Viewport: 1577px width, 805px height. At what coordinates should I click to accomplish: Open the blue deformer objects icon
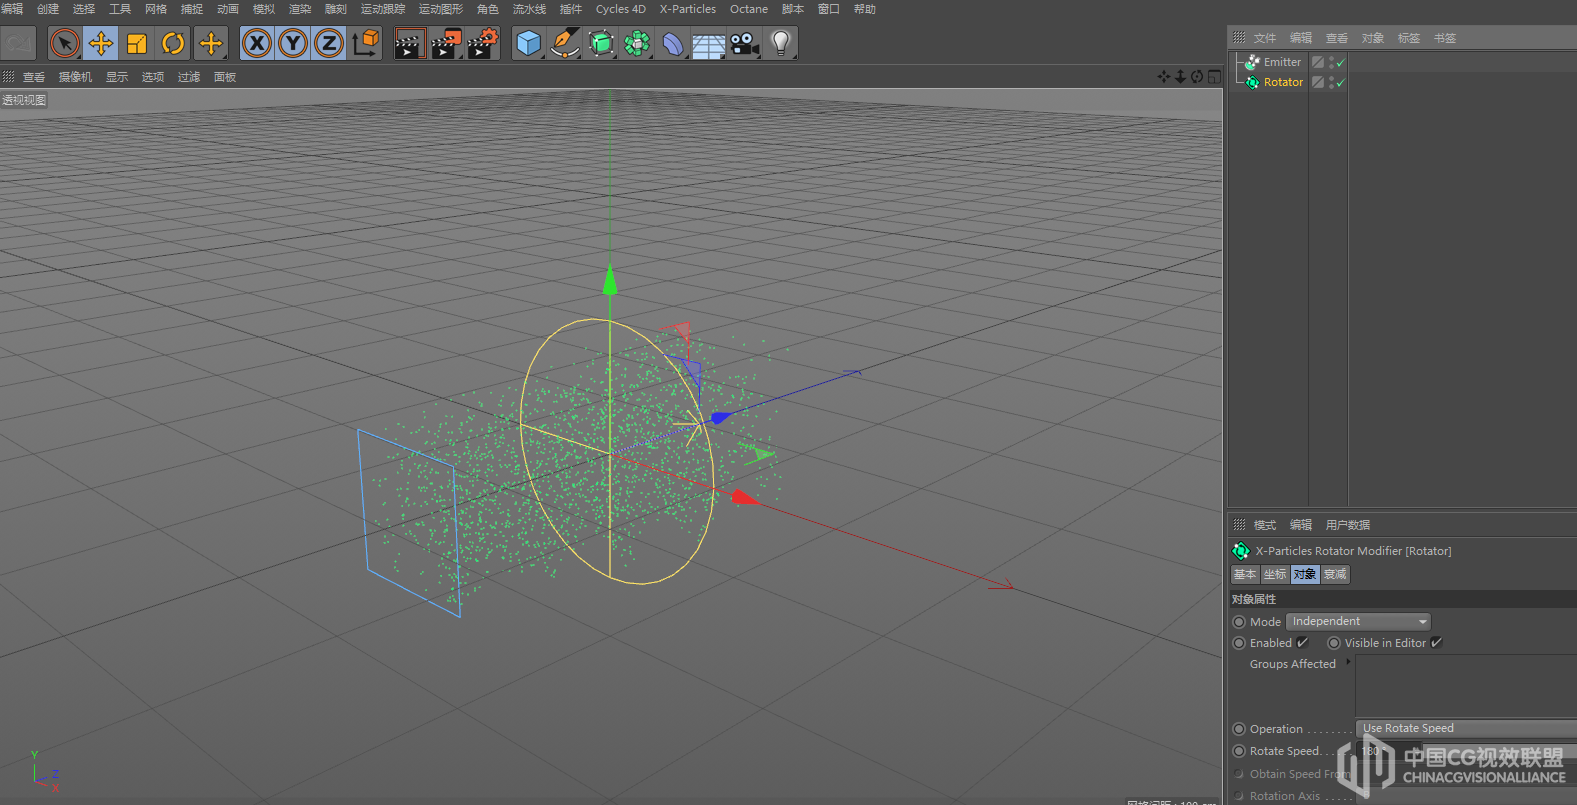673,43
